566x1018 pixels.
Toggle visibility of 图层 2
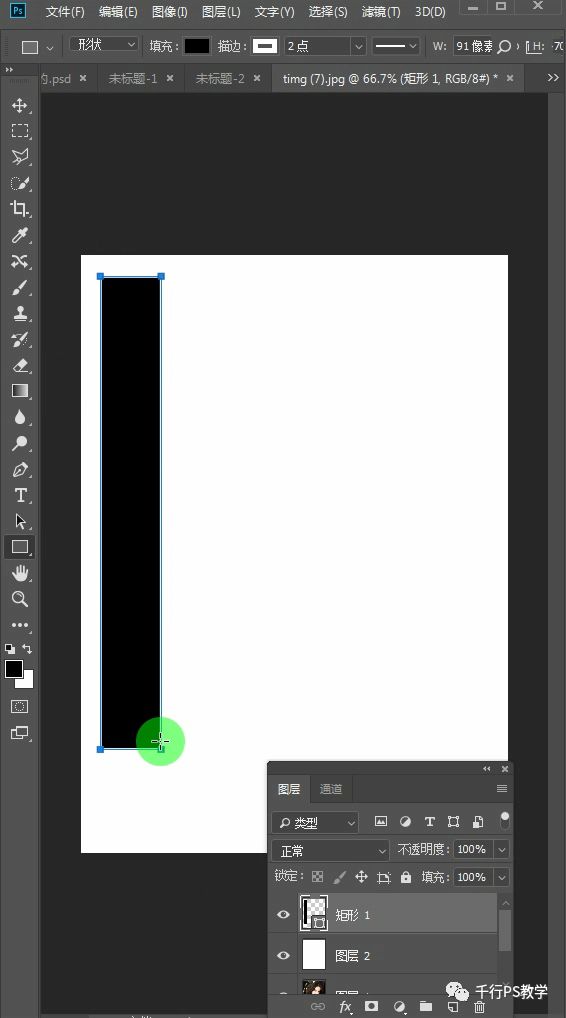[x=283, y=956]
